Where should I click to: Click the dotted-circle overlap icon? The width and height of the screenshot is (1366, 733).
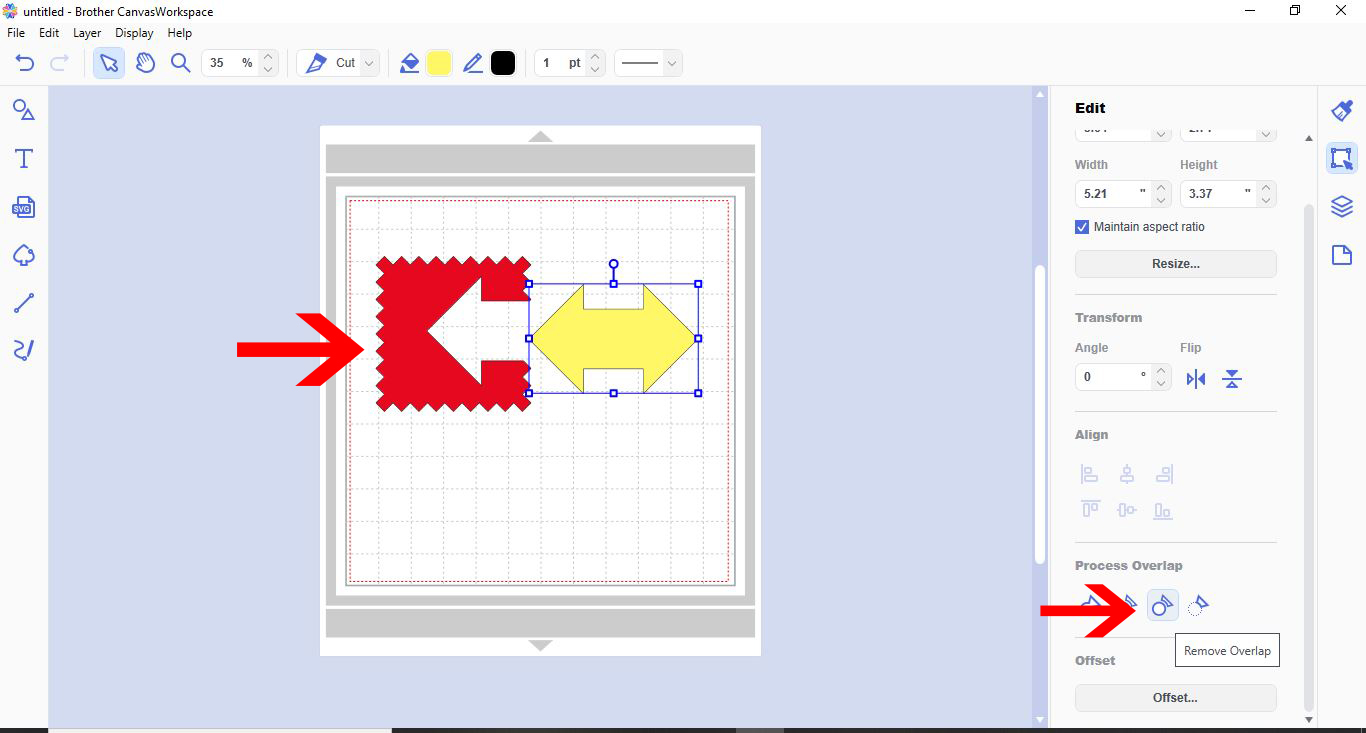point(1198,604)
